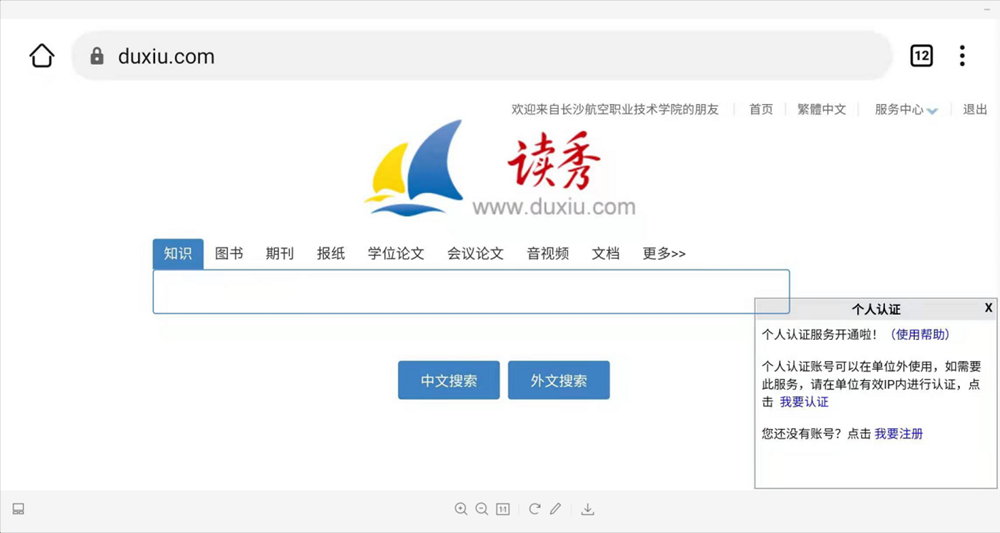Switch to the 图书 tab
The width and height of the screenshot is (1000, 533).
click(x=229, y=254)
